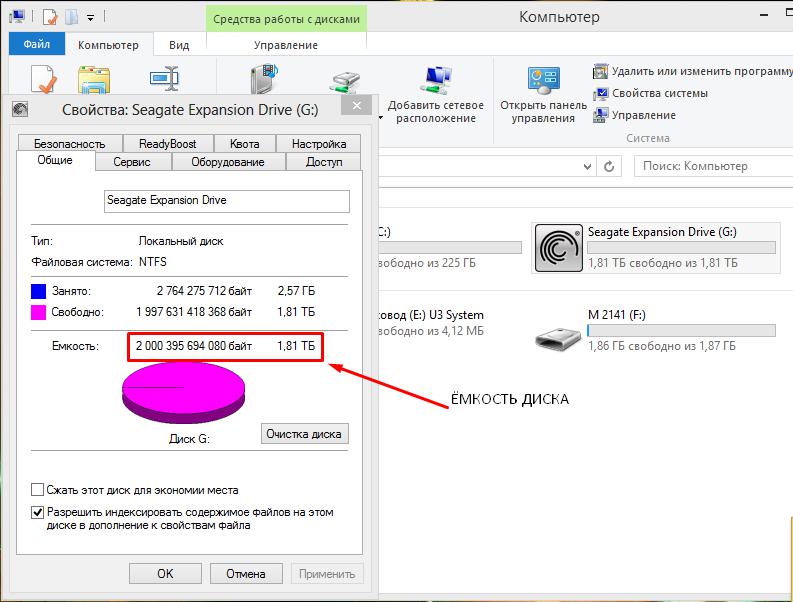Click the Seagate drive logo icon
This screenshot has height=602, width=793.
coord(559,248)
